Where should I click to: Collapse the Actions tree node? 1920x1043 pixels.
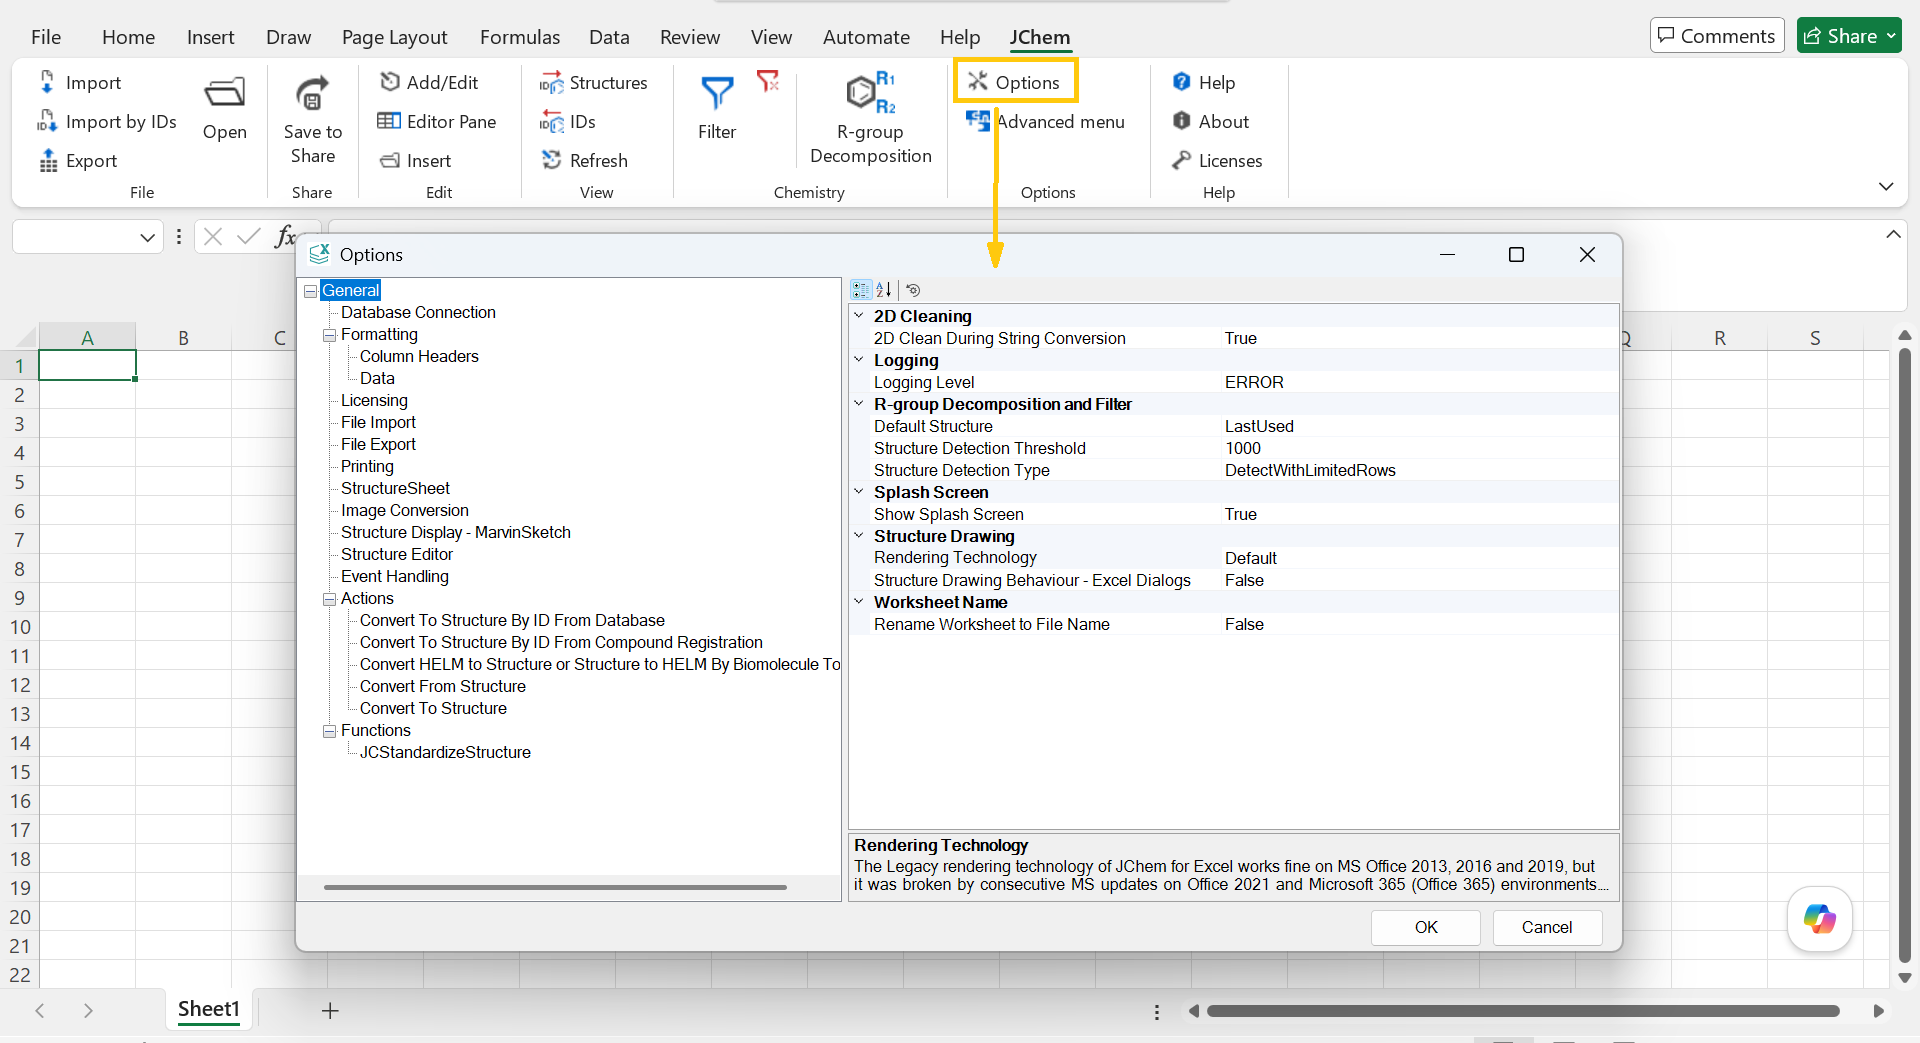(x=329, y=599)
